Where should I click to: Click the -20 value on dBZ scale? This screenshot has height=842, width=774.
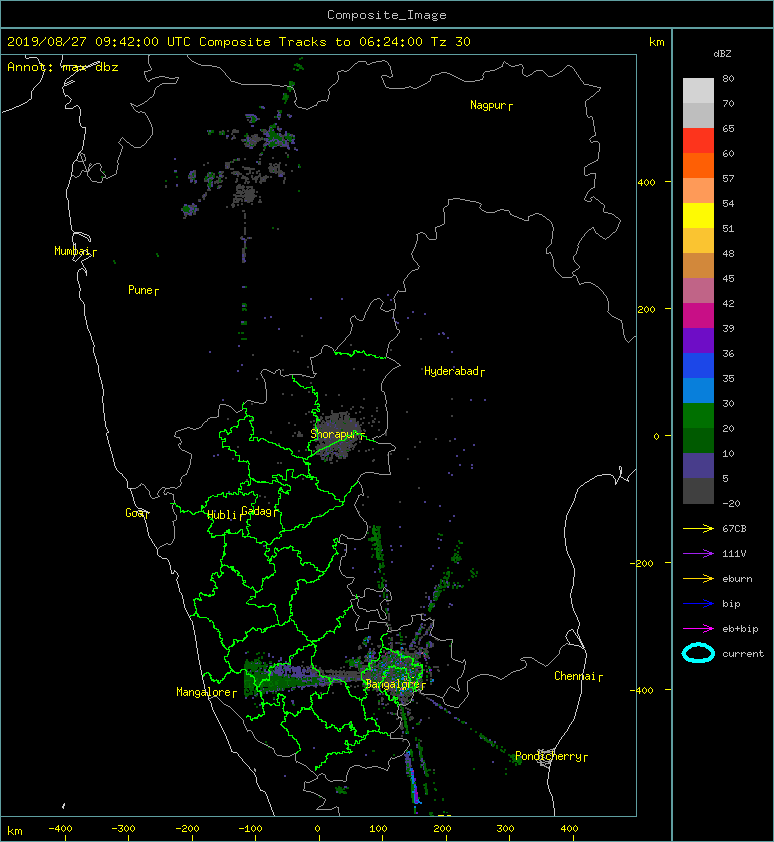731,504
